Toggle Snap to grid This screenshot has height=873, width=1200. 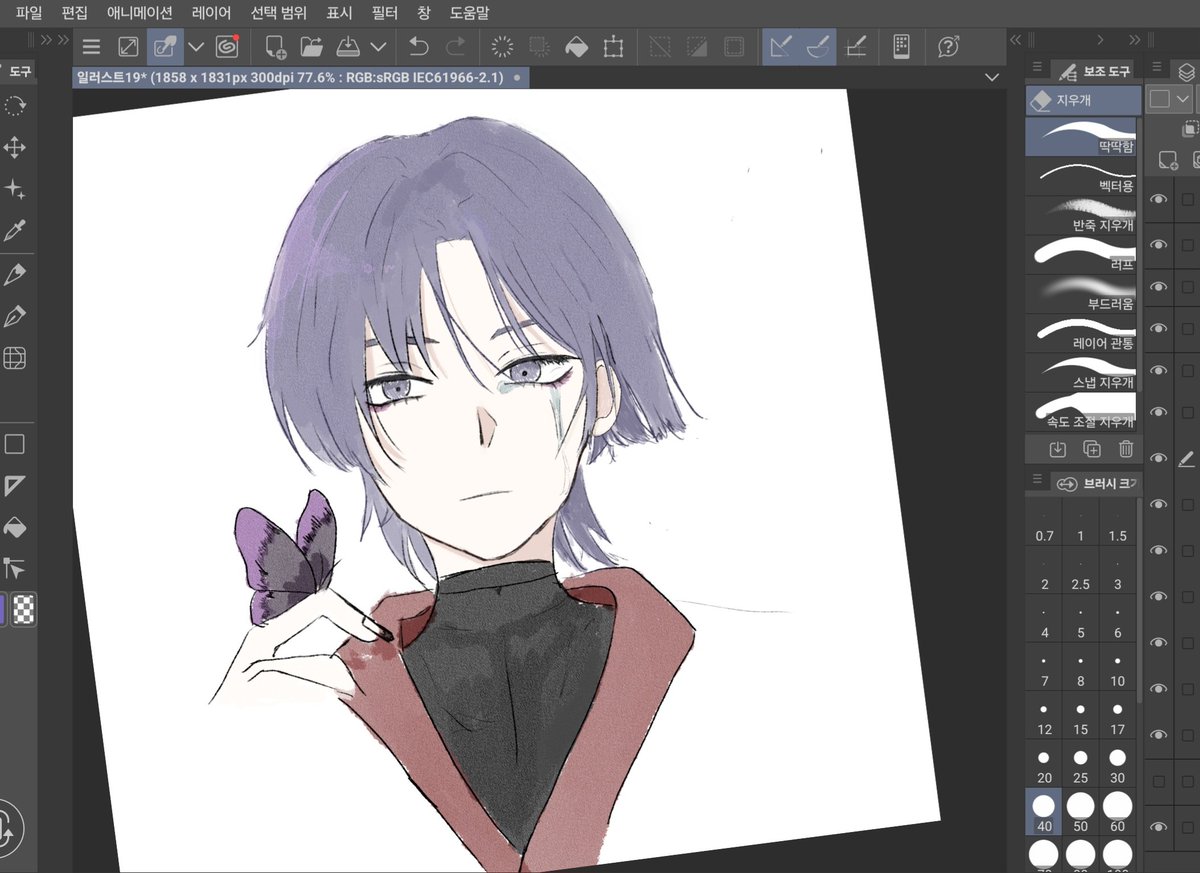pyautogui.click(x=856, y=47)
